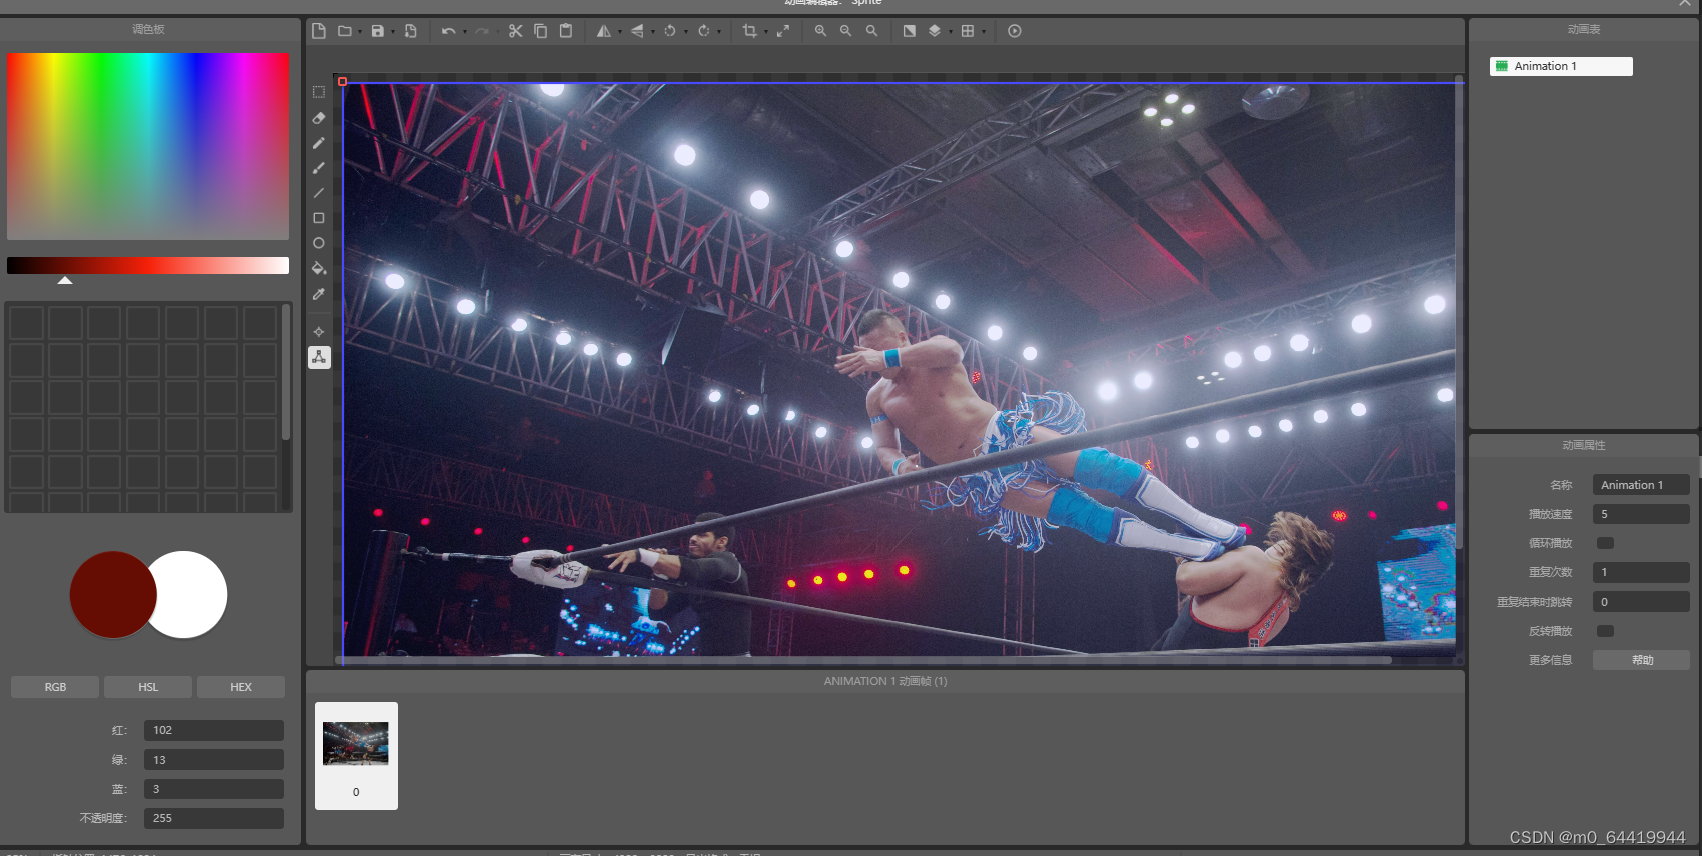Click the 播放速度 speed field
Viewport: 1702px width, 856px height.
click(x=1641, y=514)
